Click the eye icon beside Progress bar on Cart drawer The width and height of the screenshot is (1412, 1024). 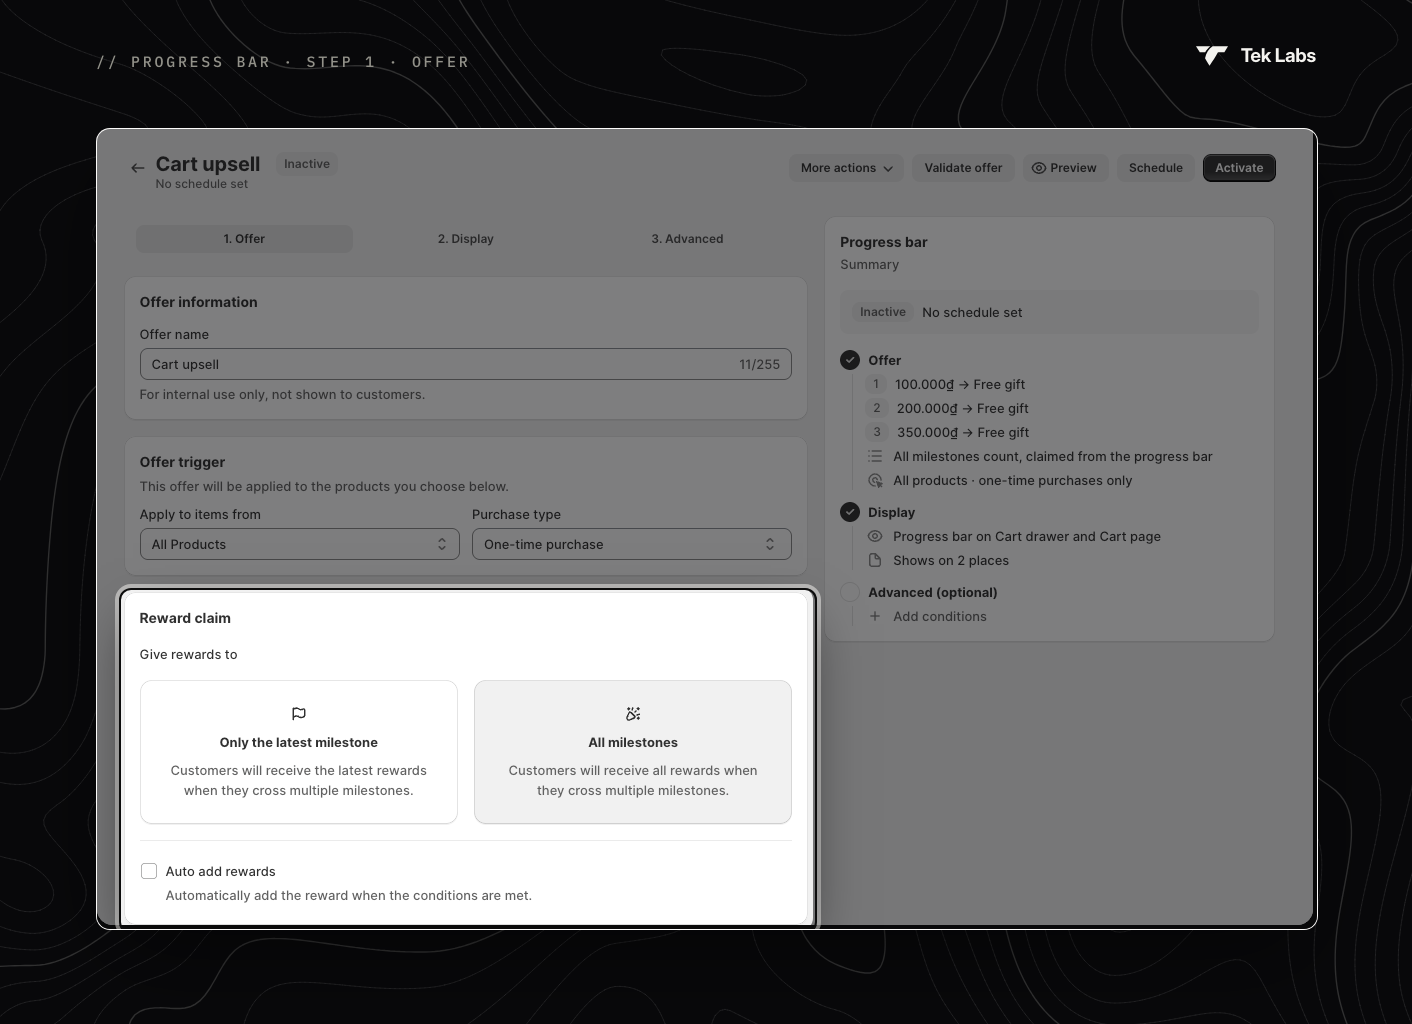[875, 536]
